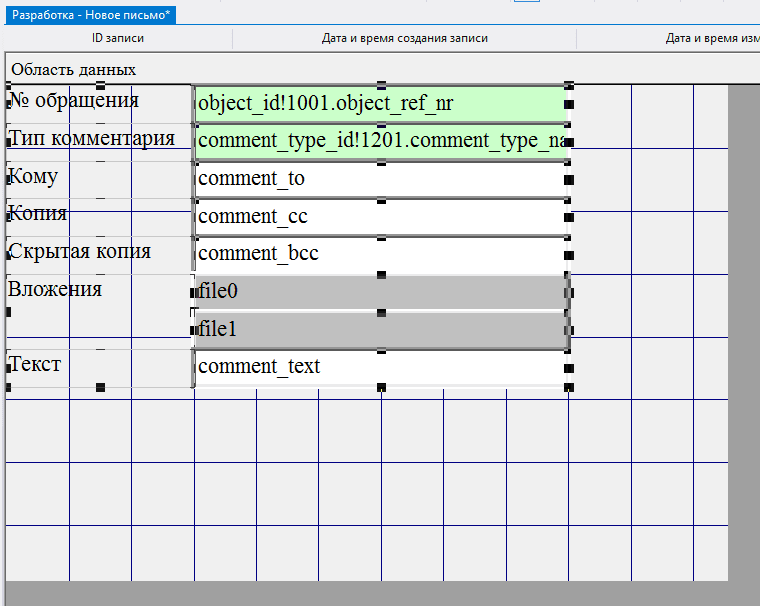The height and width of the screenshot is (606, 760).
Task: Select the gray file0 attachment control
Action: [380, 292]
